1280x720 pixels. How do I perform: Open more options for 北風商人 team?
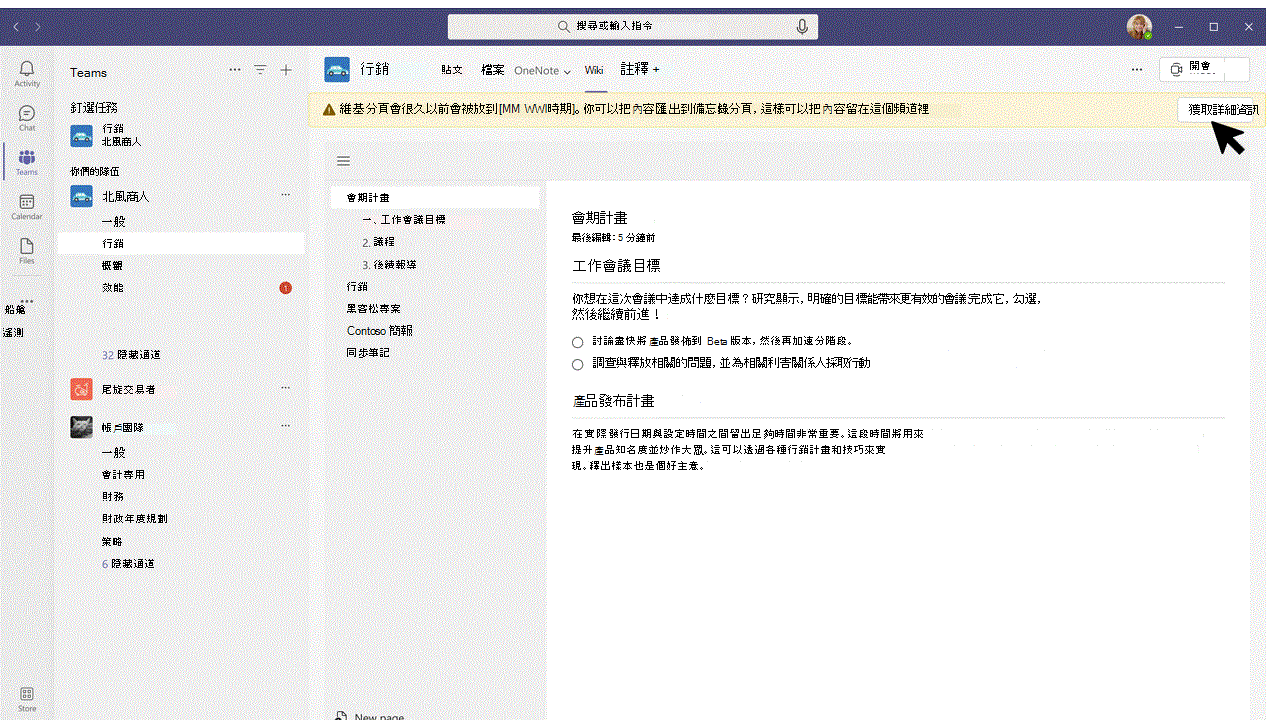coord(285,195)
